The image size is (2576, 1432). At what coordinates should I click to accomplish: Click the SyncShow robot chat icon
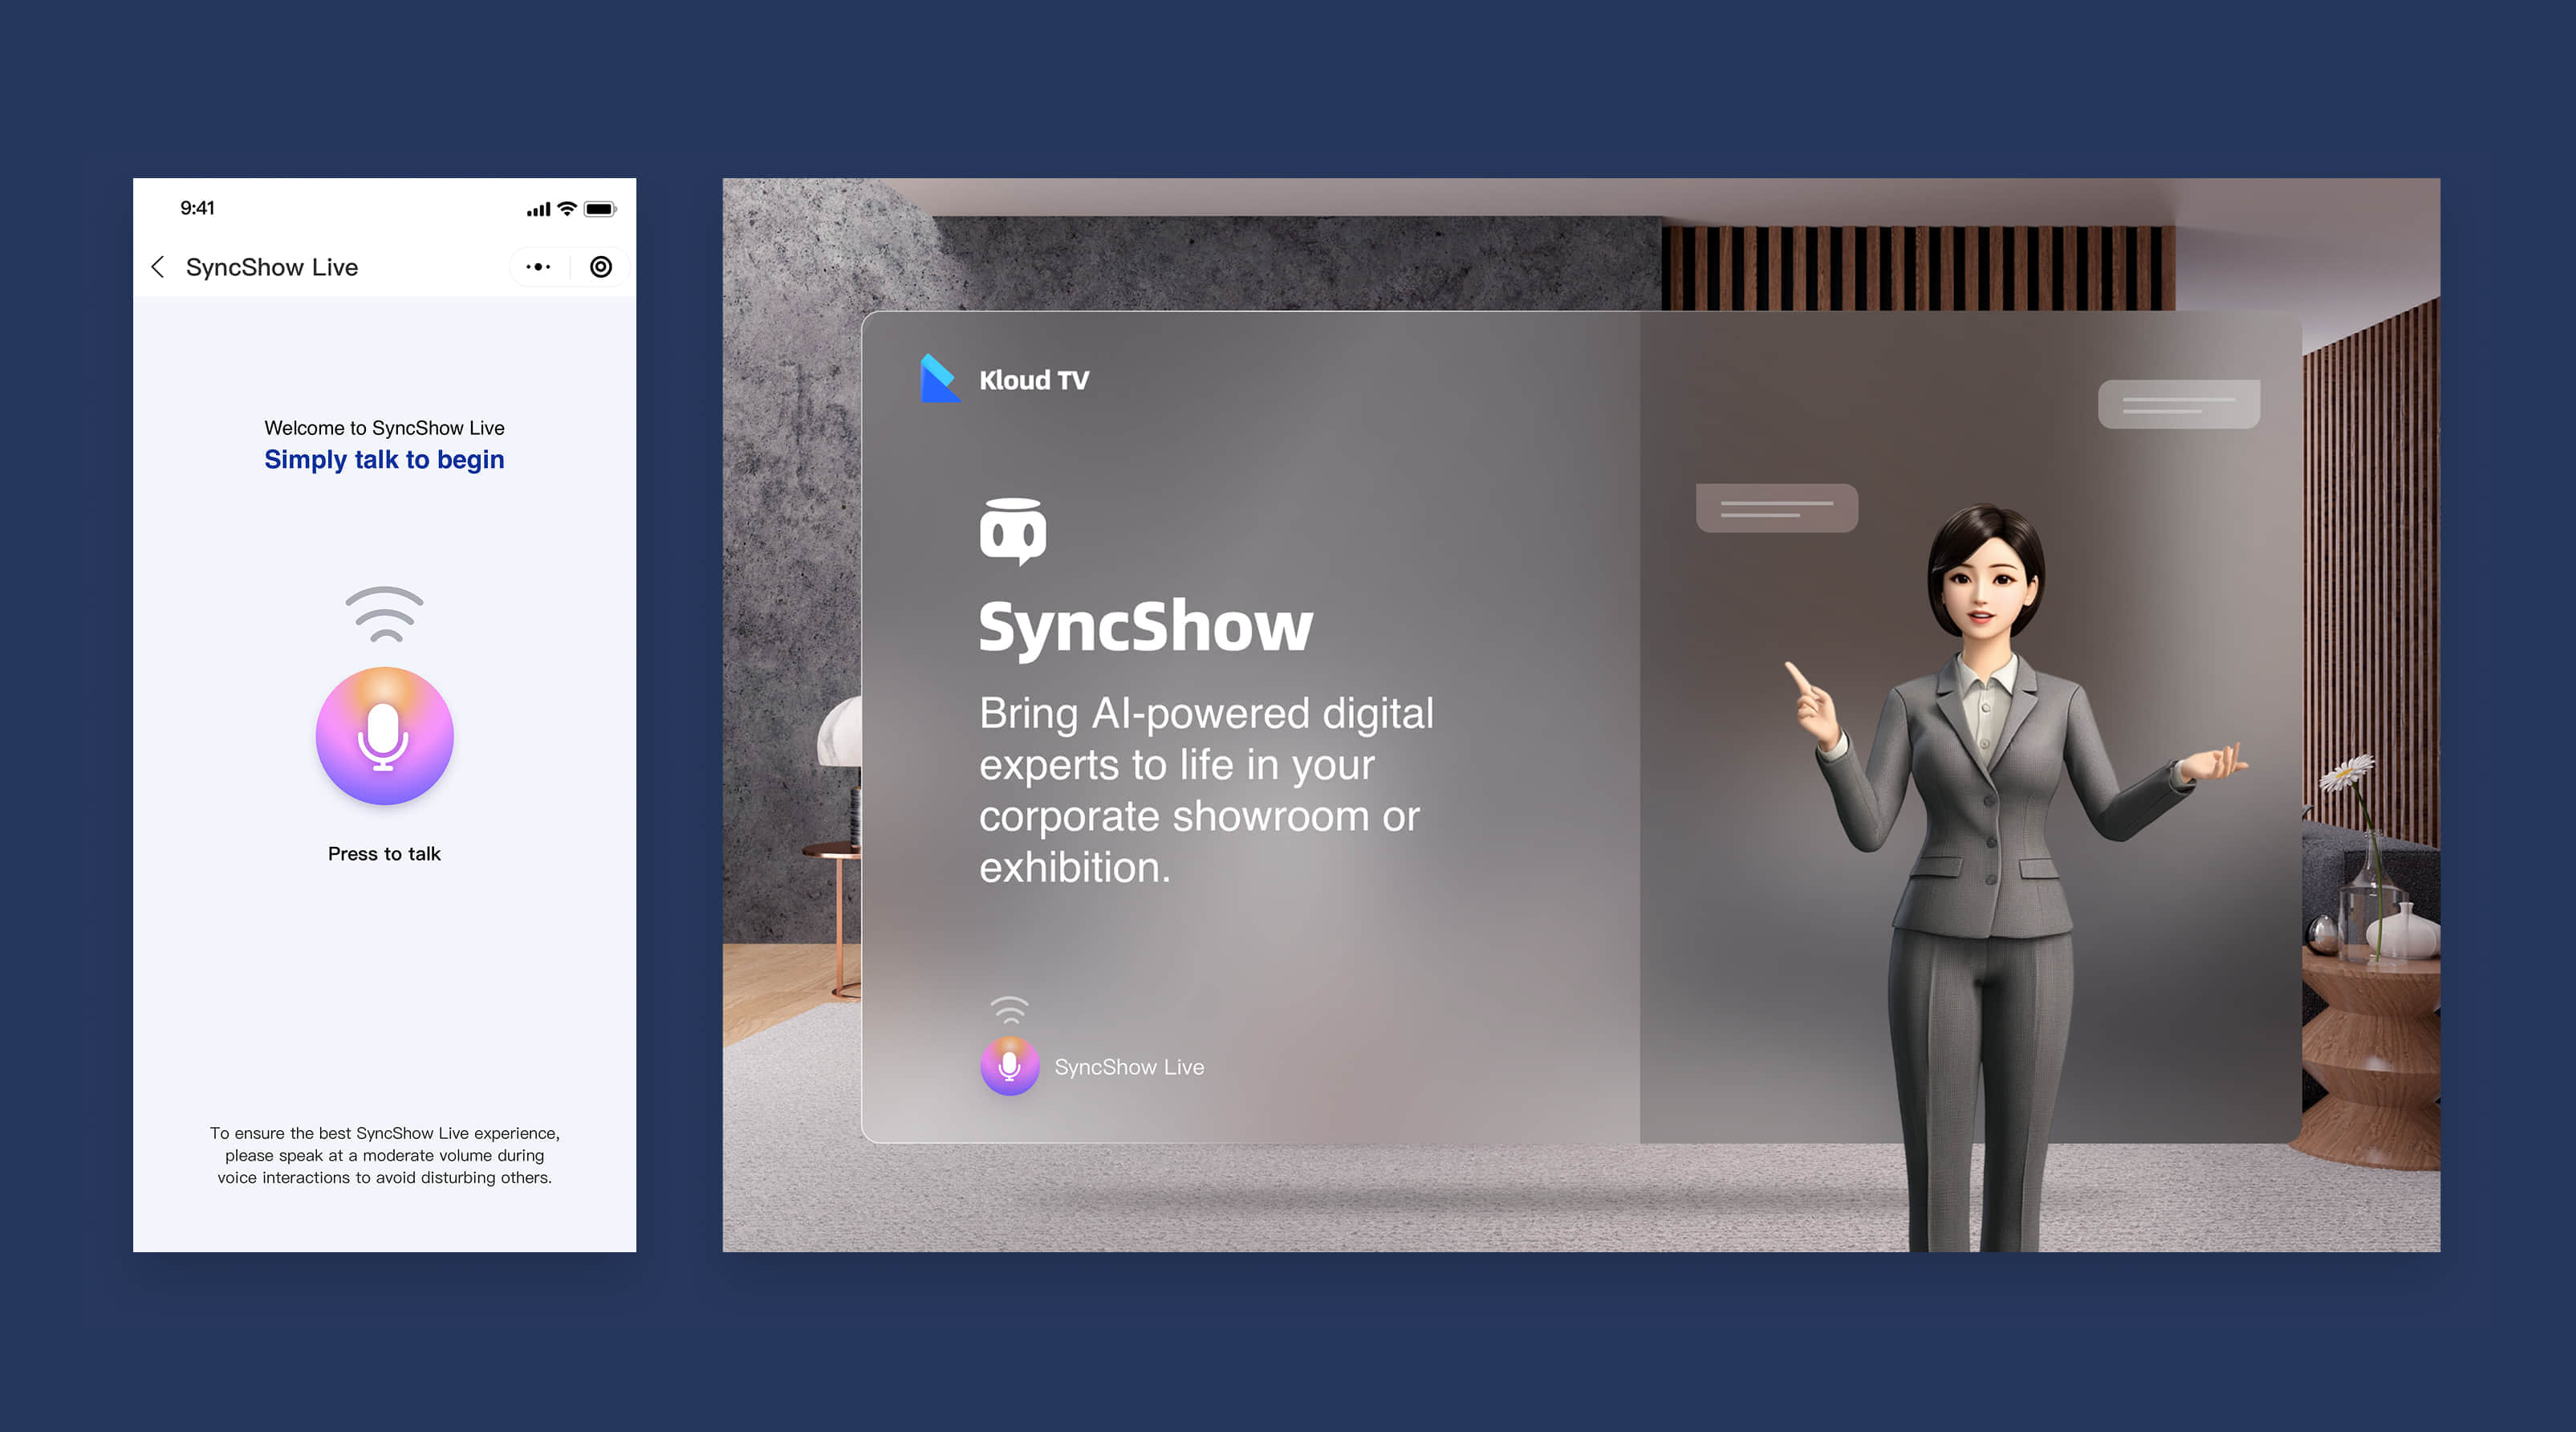tap(1012, 531)
